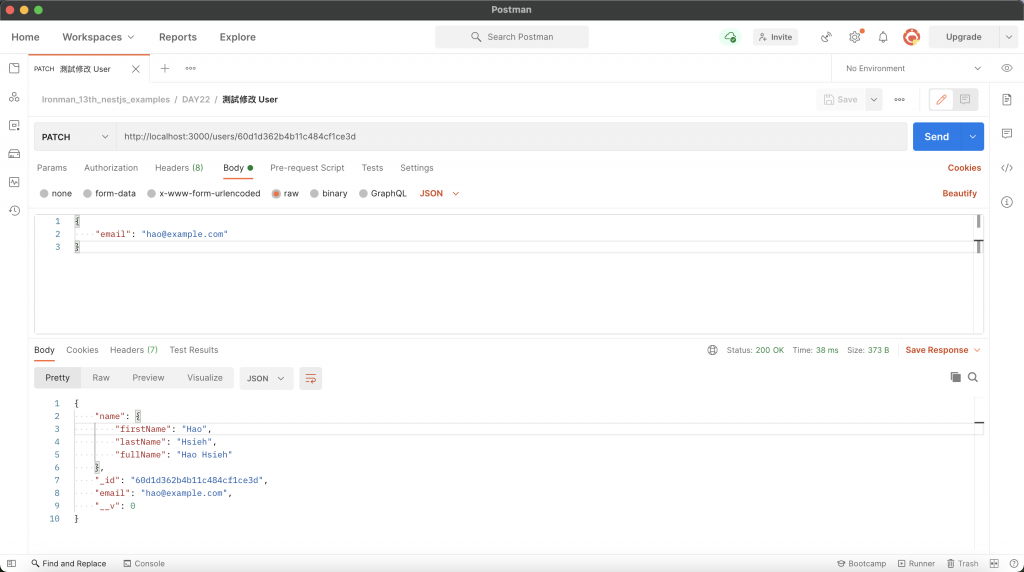
Task: Switch to comment mode icon
Action: point(965,100)
